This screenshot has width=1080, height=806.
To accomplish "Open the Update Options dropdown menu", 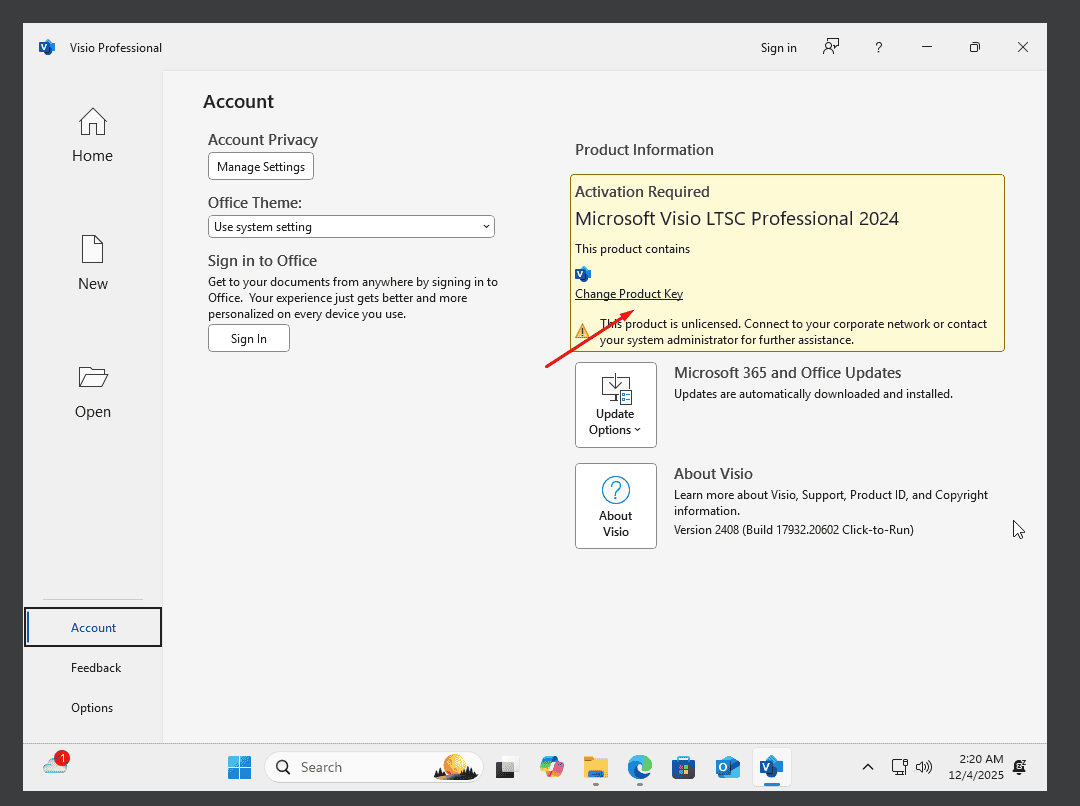I will 615,405.
